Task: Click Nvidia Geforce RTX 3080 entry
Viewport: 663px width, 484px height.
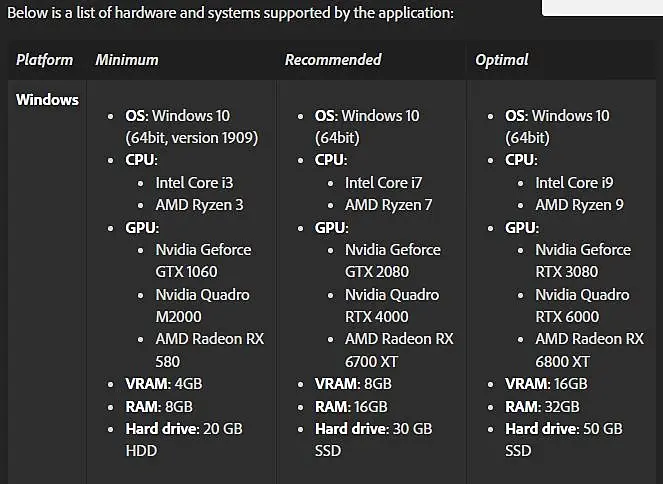Action: 583,260
